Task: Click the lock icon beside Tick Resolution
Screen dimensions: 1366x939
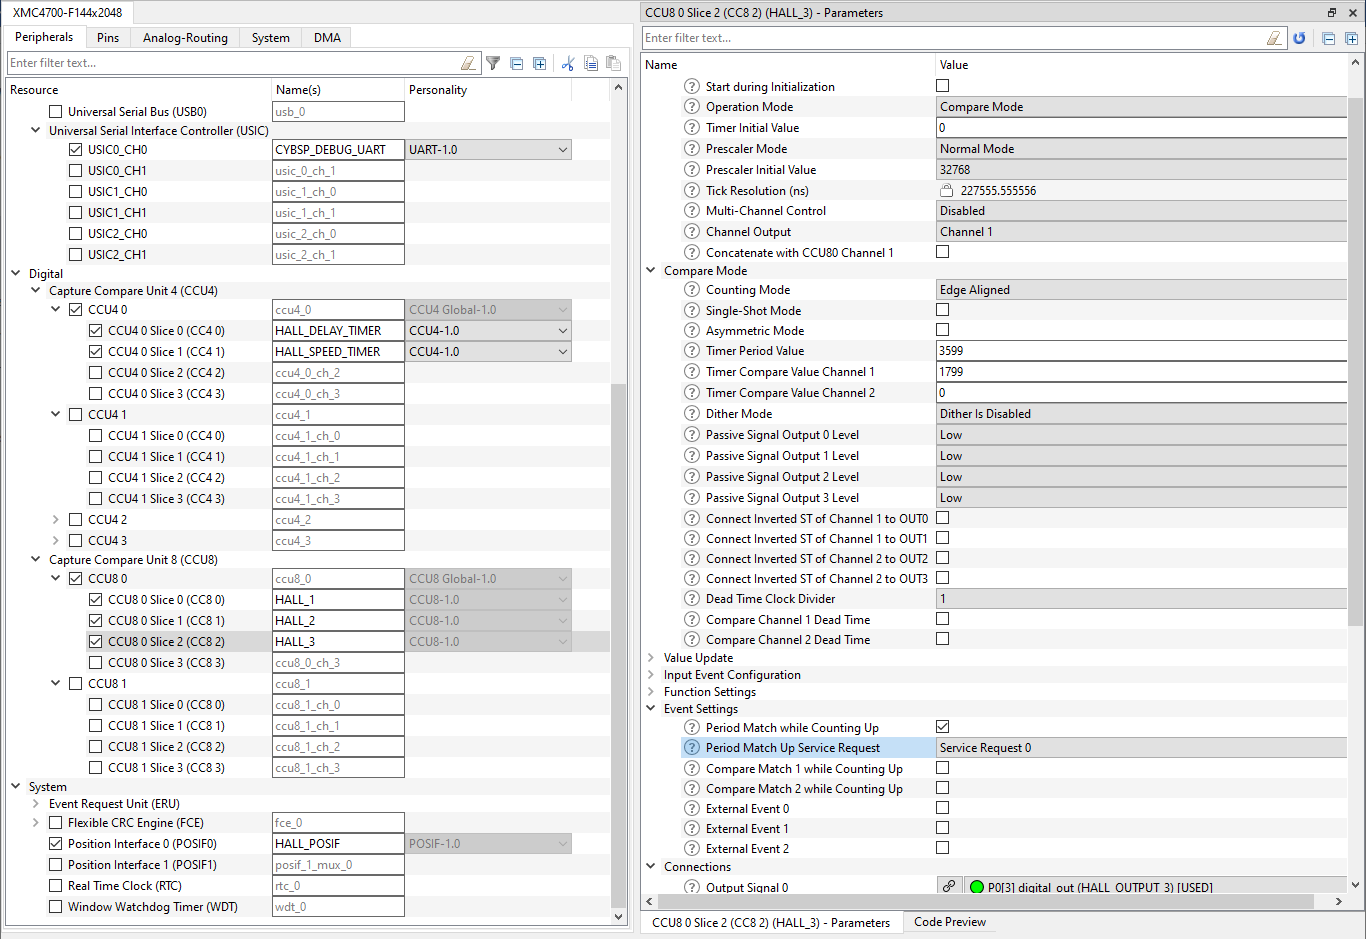Action: coord(947,190)
